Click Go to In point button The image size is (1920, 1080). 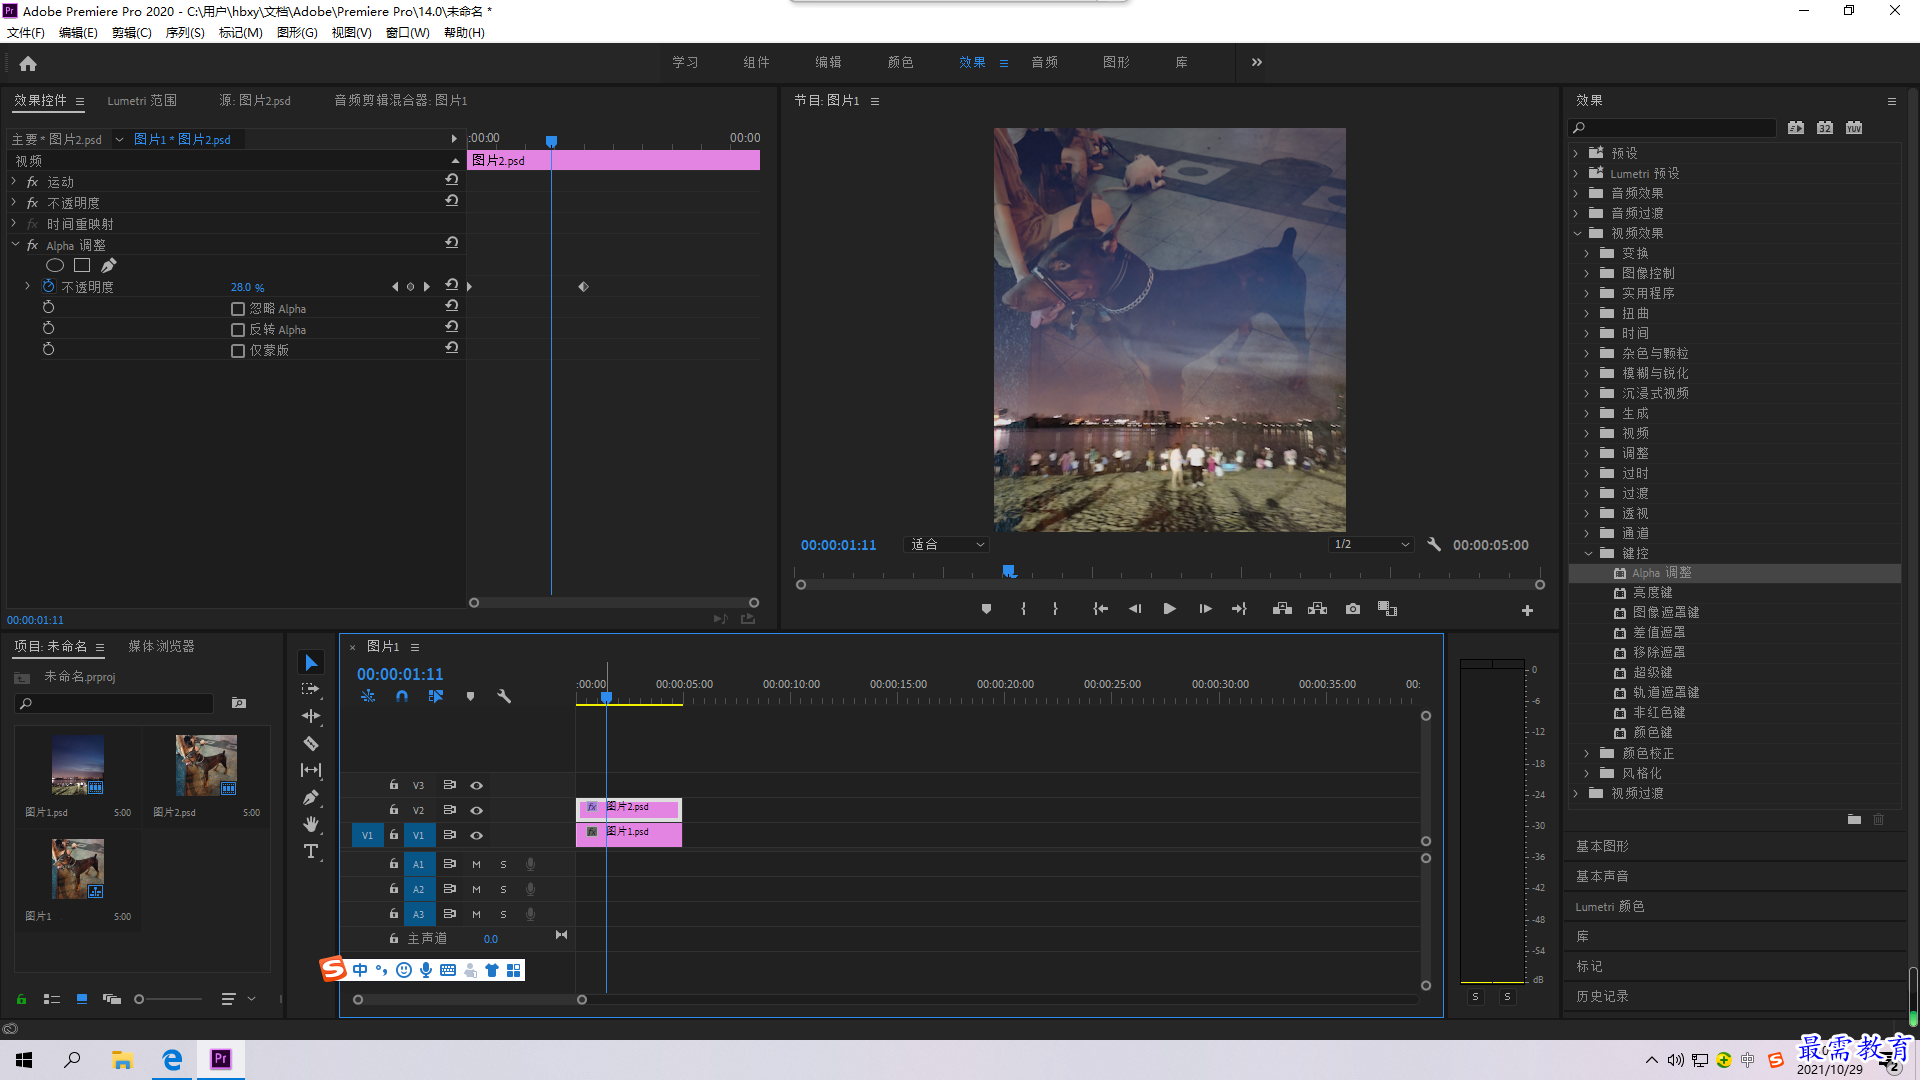(1100, 609)
